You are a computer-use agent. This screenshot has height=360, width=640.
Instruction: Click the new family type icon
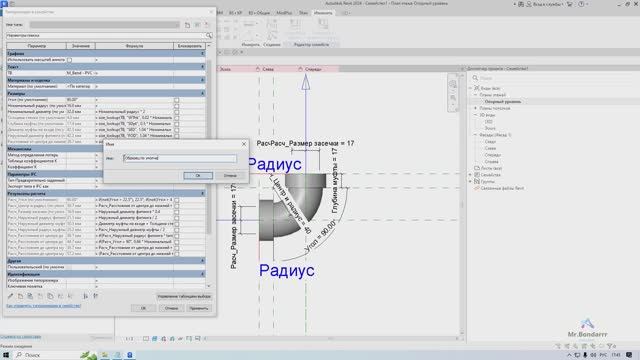187,25
